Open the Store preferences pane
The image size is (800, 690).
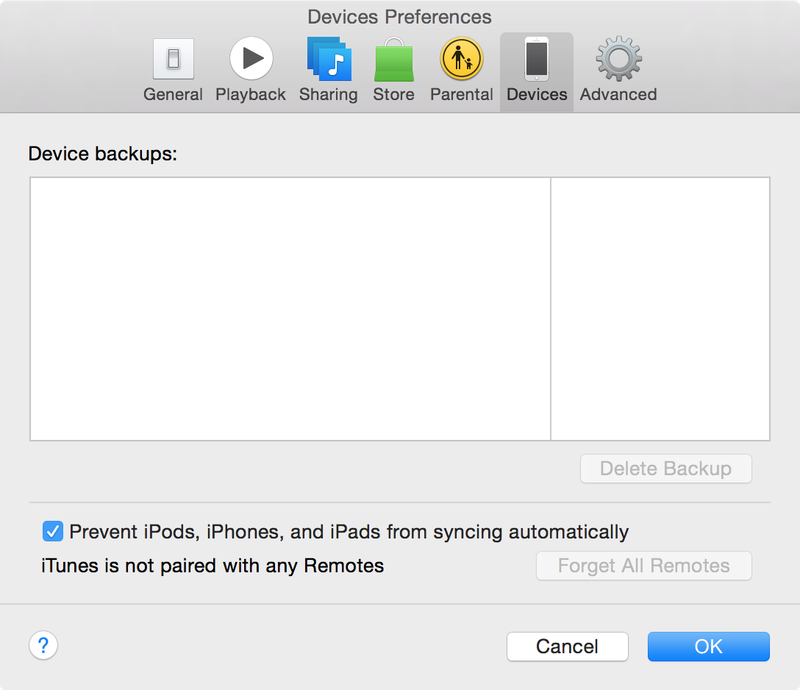point(393,70)
